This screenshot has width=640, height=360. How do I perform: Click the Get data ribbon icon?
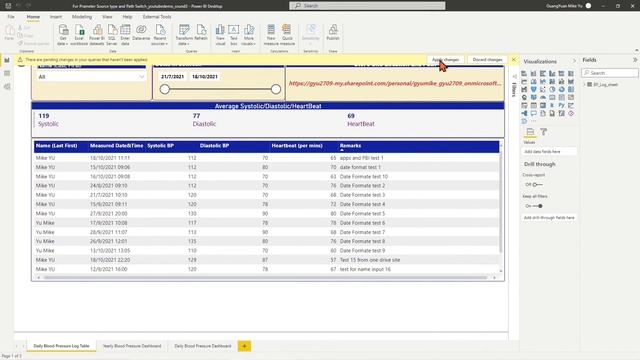pos(63,34)
